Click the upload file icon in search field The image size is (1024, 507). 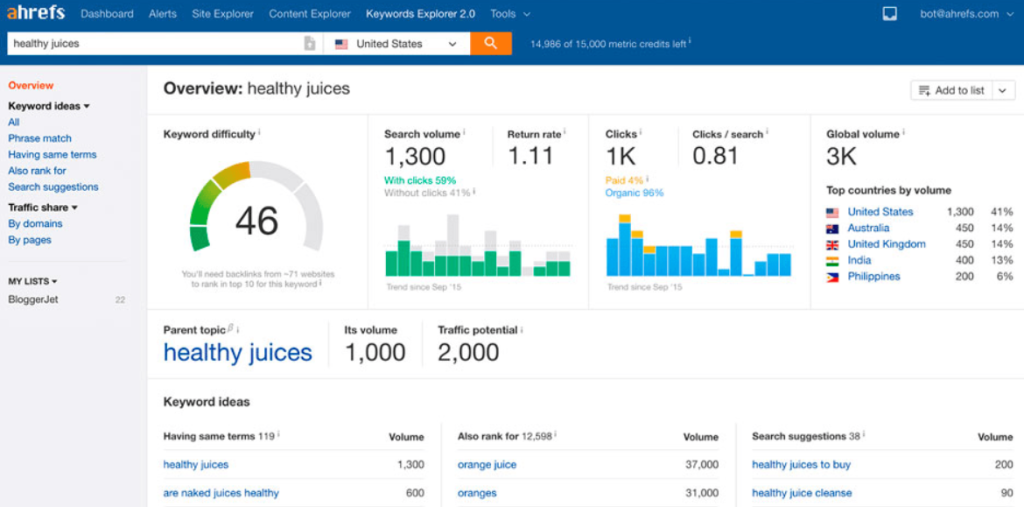point(310,44)
